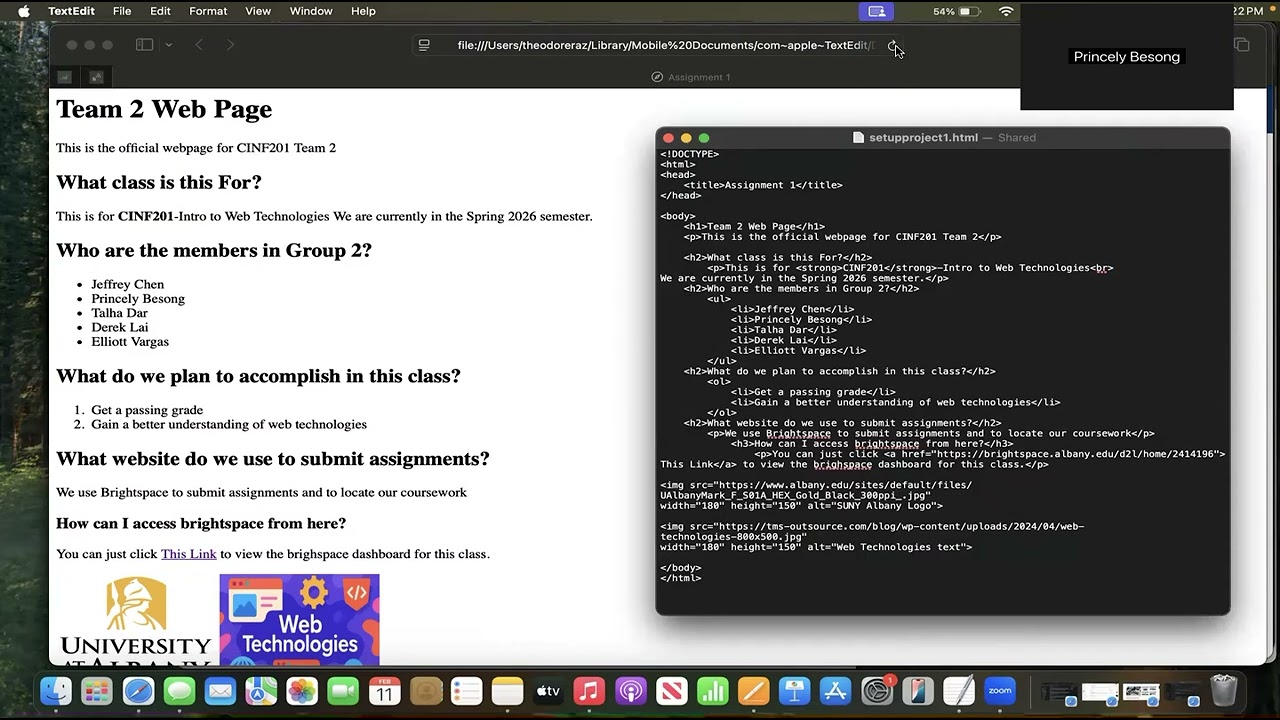
Task: Launch FaceTime from the dock
Action: [x=343, y=691]
